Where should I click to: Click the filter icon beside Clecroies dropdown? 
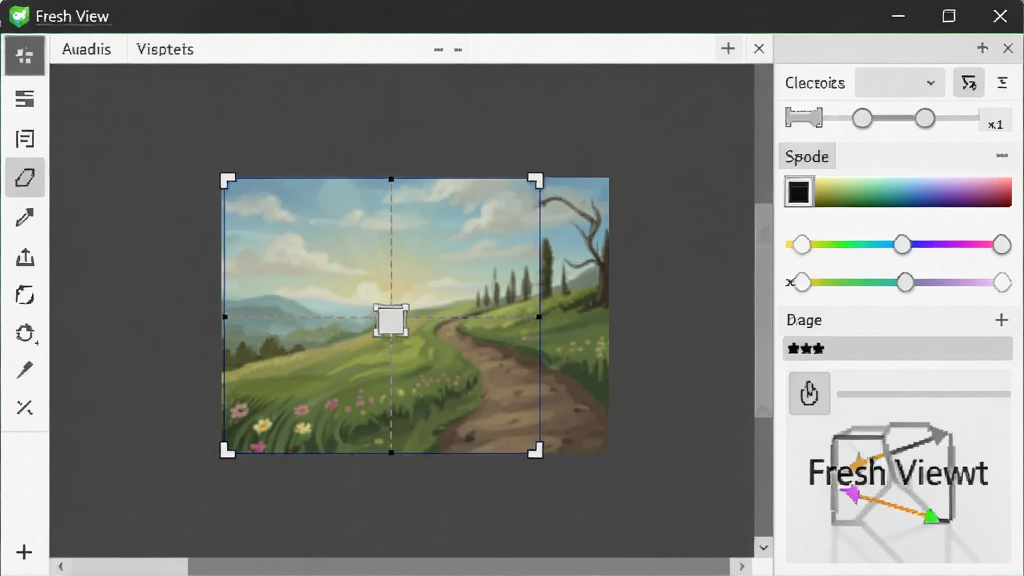(x=968, y=83)
